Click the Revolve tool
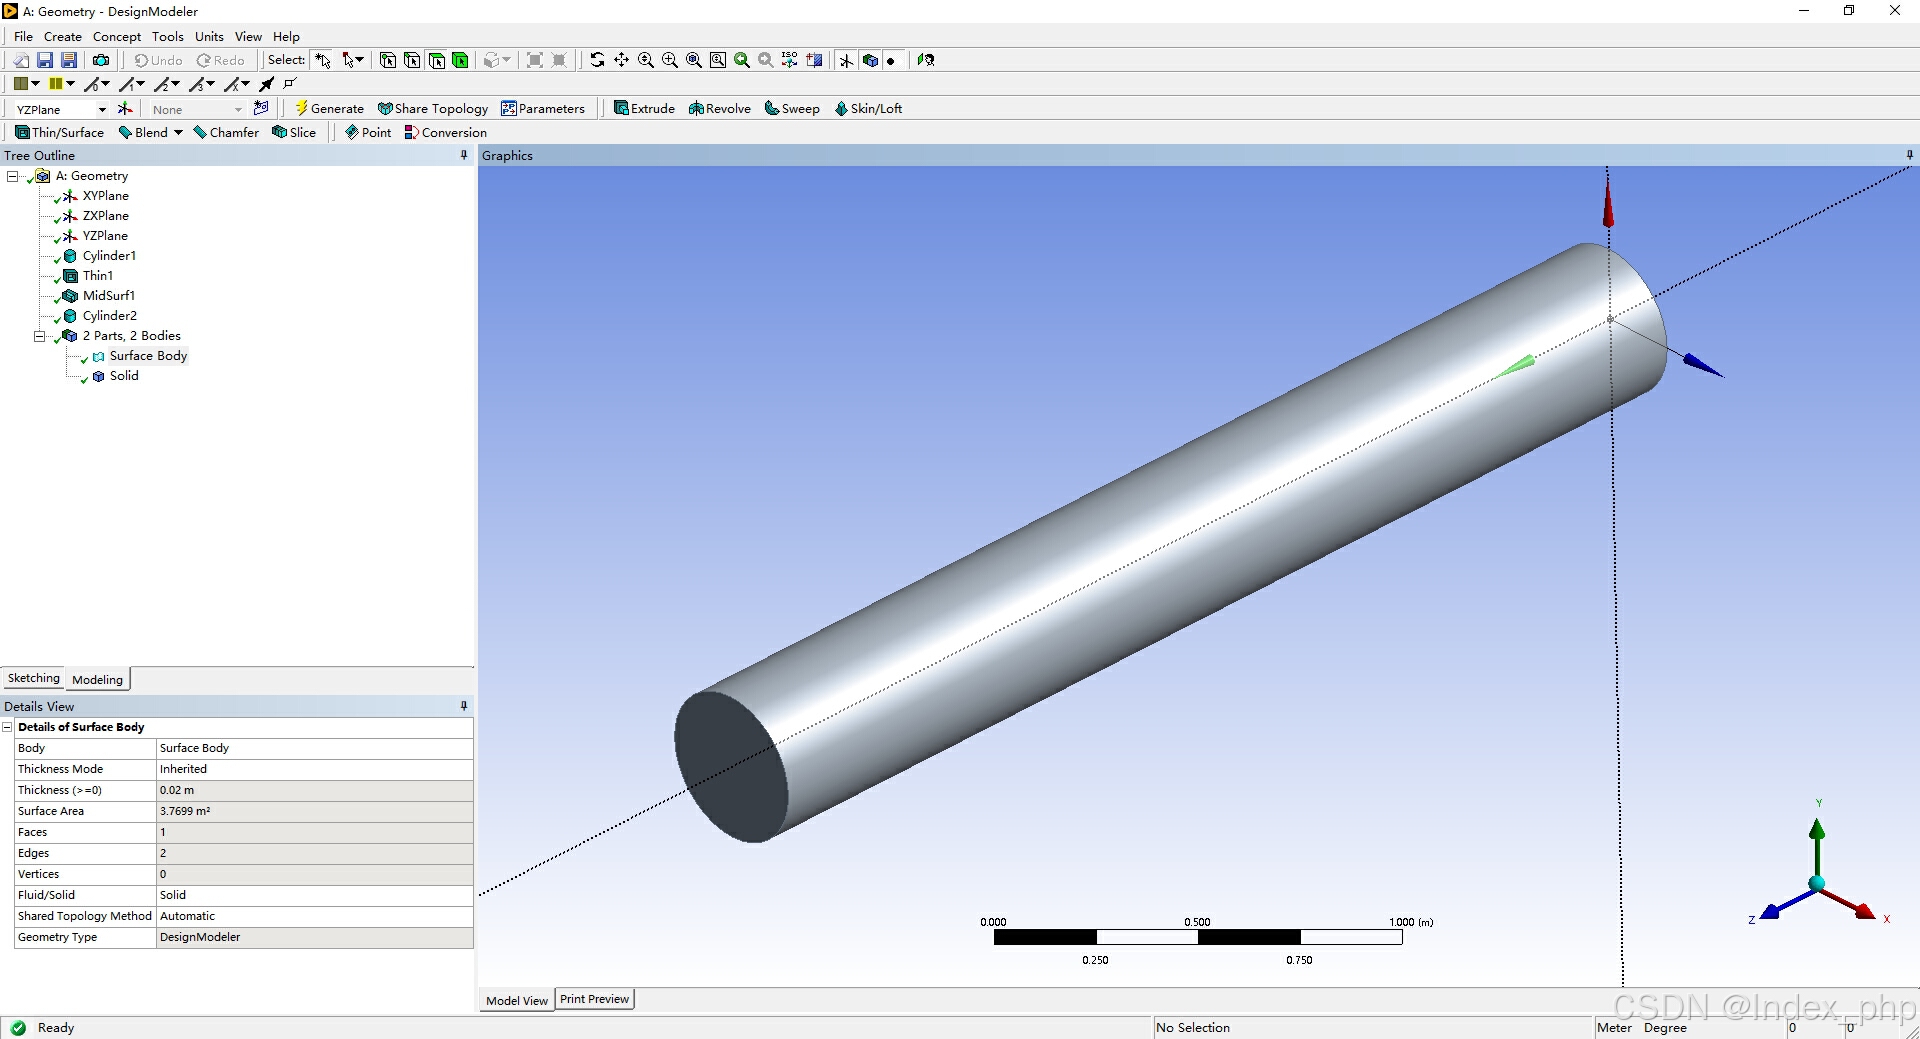Viewport: 1920px width, 1039px height. tap(720, 108)
